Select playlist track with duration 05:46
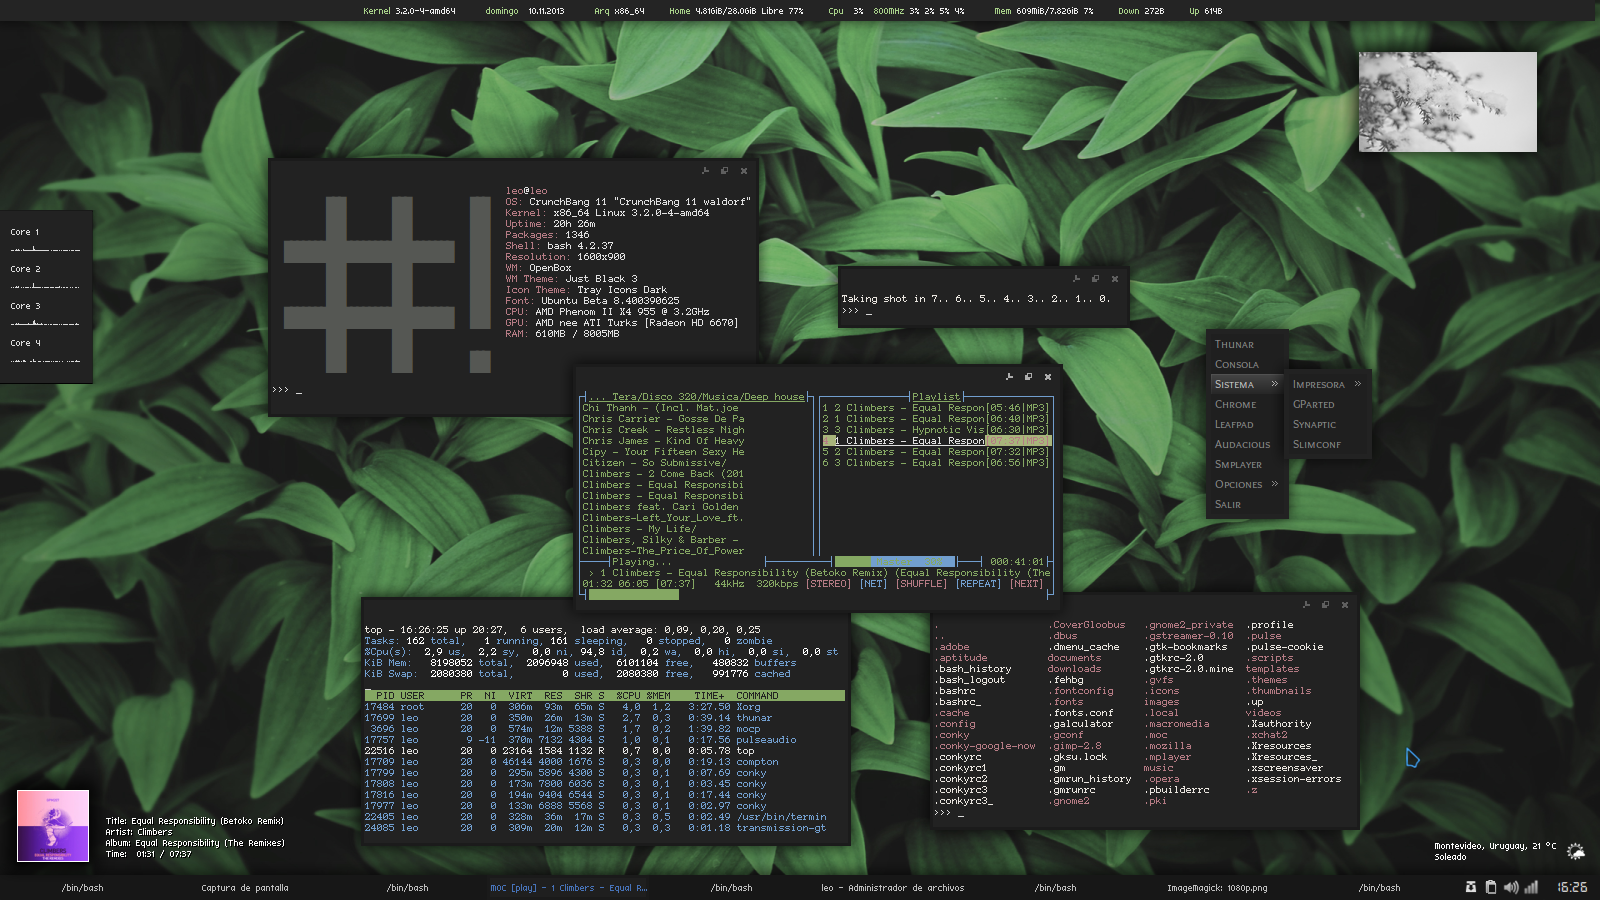1600x900 pixels. click(x=935, y=408)
